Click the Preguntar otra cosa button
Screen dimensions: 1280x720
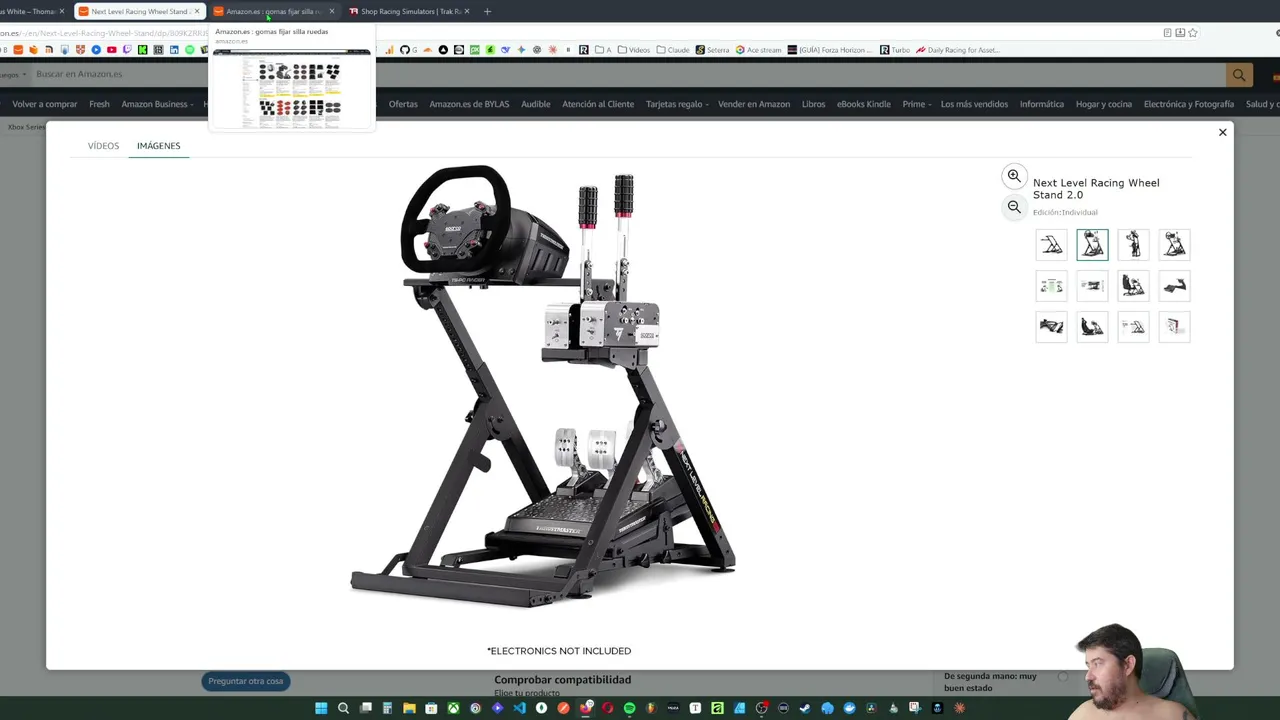[x=246, y=681]
